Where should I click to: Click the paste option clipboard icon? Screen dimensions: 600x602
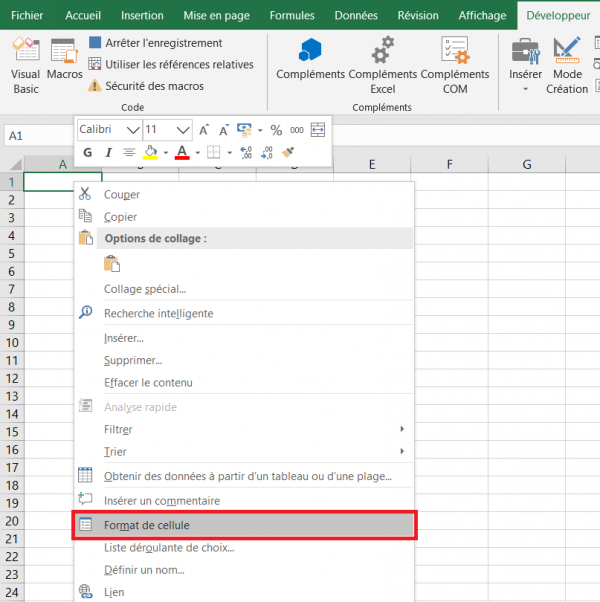coord(112,264)
